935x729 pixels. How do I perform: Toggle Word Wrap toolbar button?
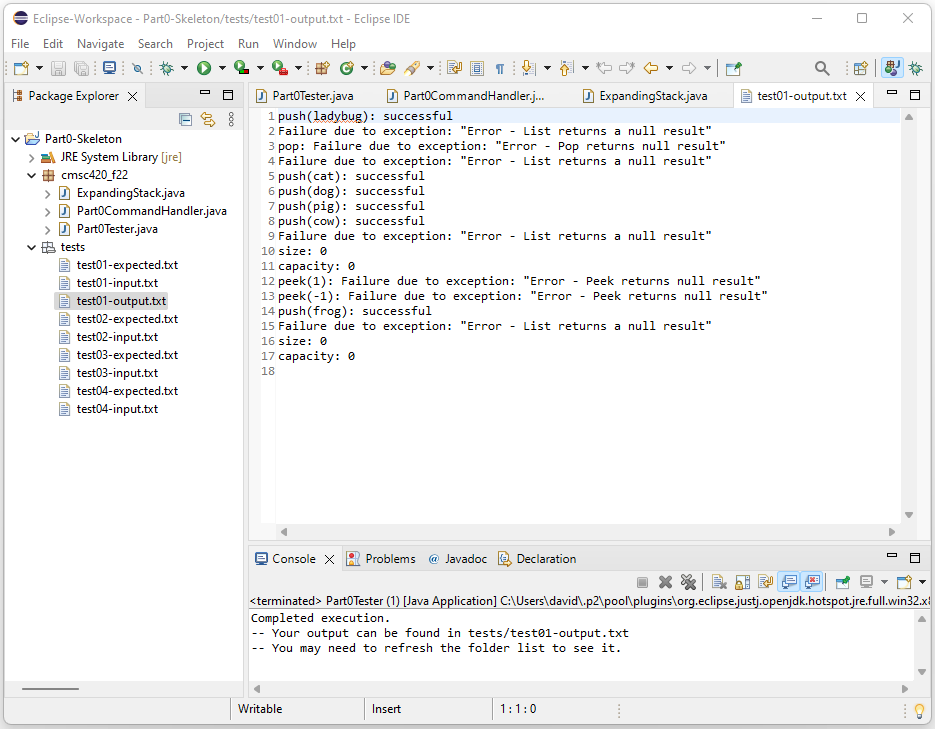(454, 69)
